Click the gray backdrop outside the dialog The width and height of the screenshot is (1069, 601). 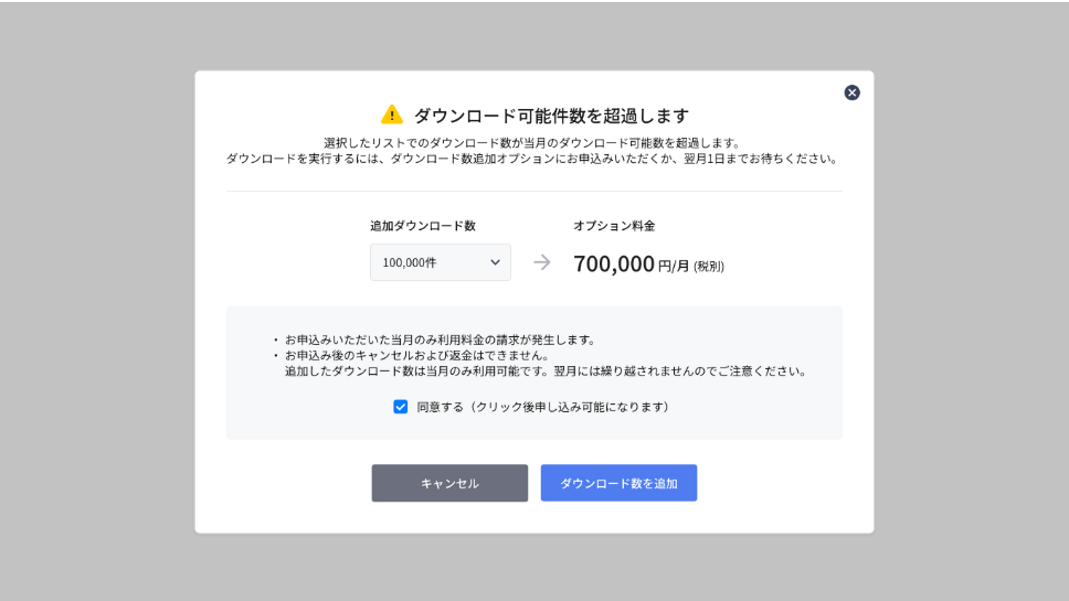pos(95,300)
